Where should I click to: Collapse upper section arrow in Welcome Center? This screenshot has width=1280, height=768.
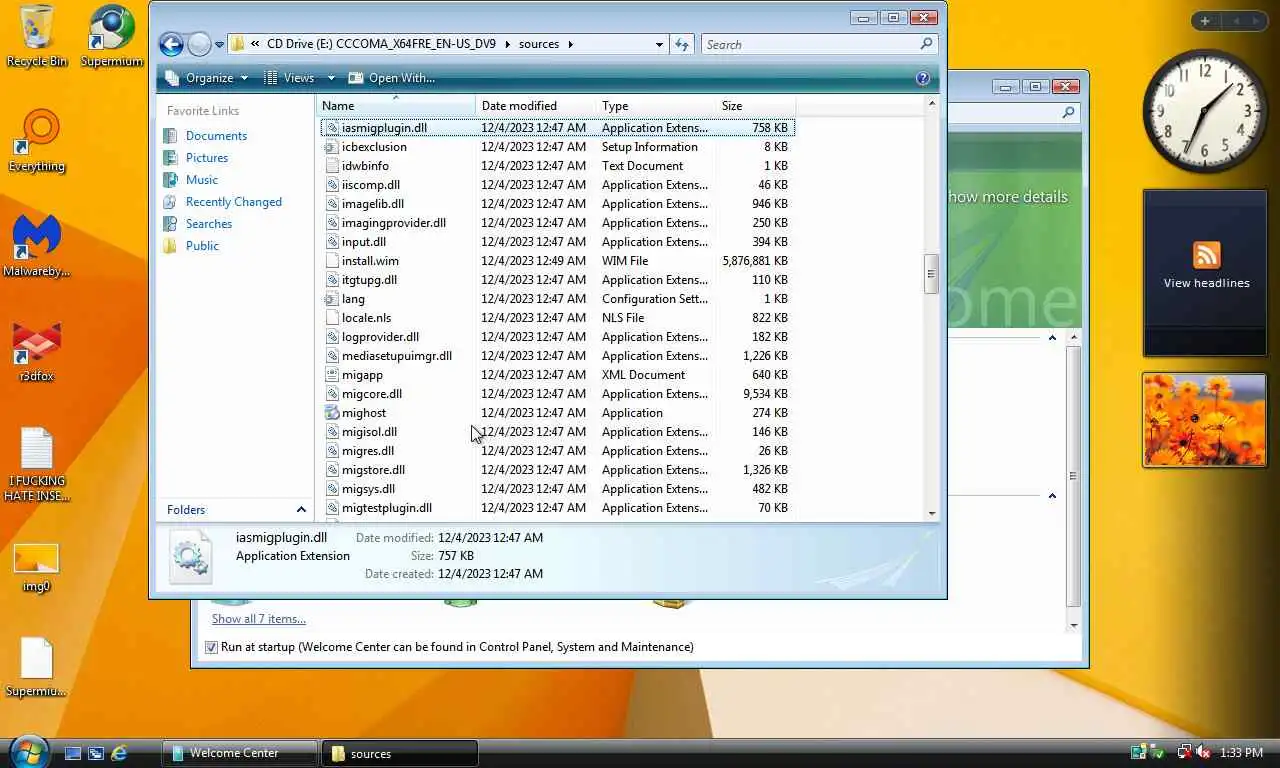(1052, 338)
